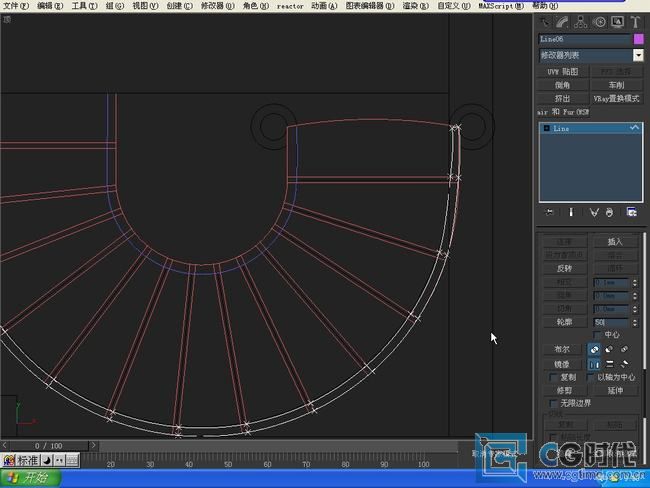Click the 插入 insert button

[615, 242]
